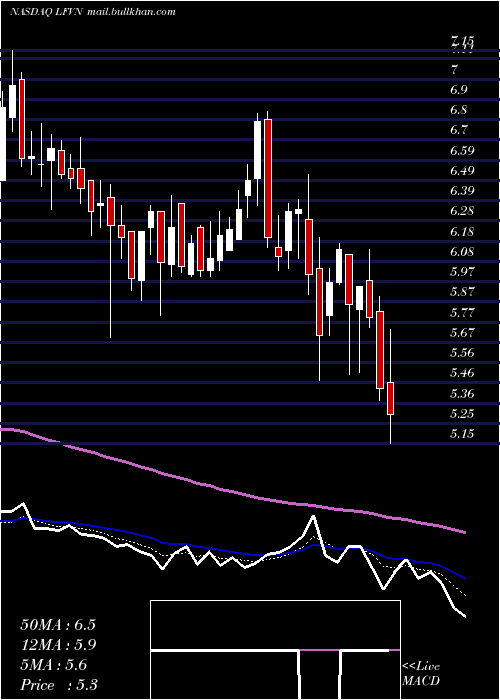Screen dimensions: 500x700
Task: Click the 6.59 price axis label
Action: [462, 150]
